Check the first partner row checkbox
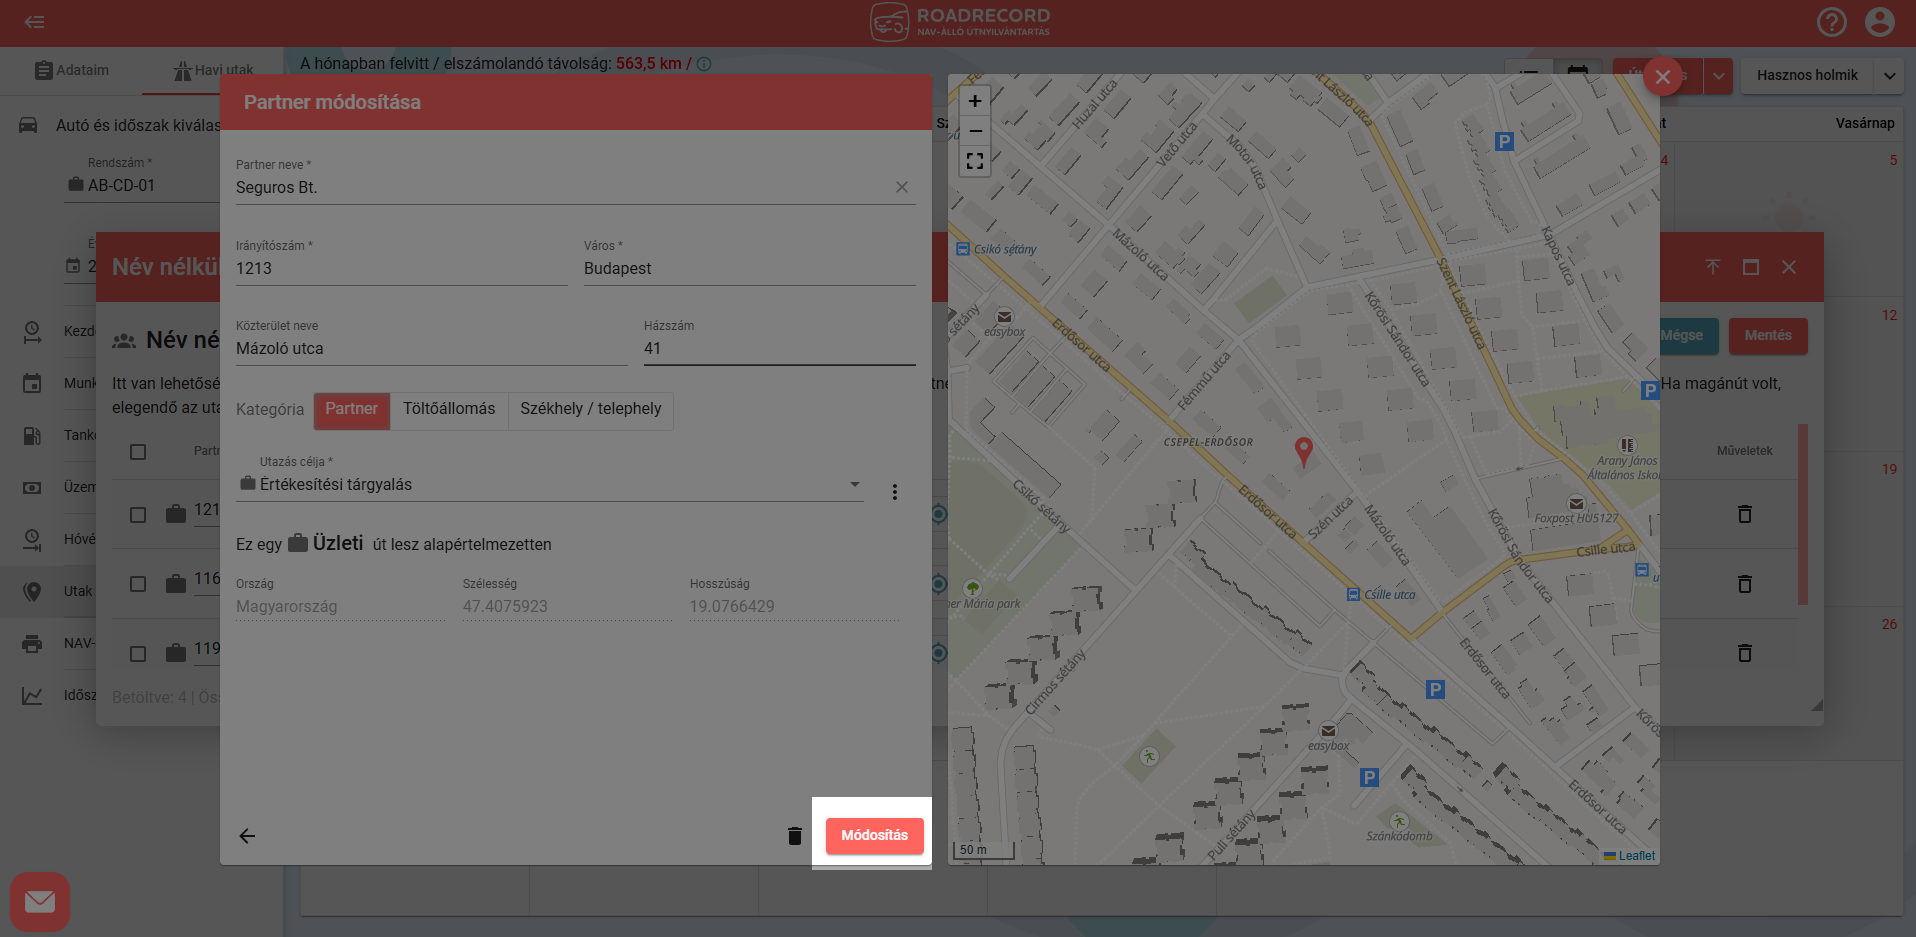1916x937 pixels. point(138,514)
